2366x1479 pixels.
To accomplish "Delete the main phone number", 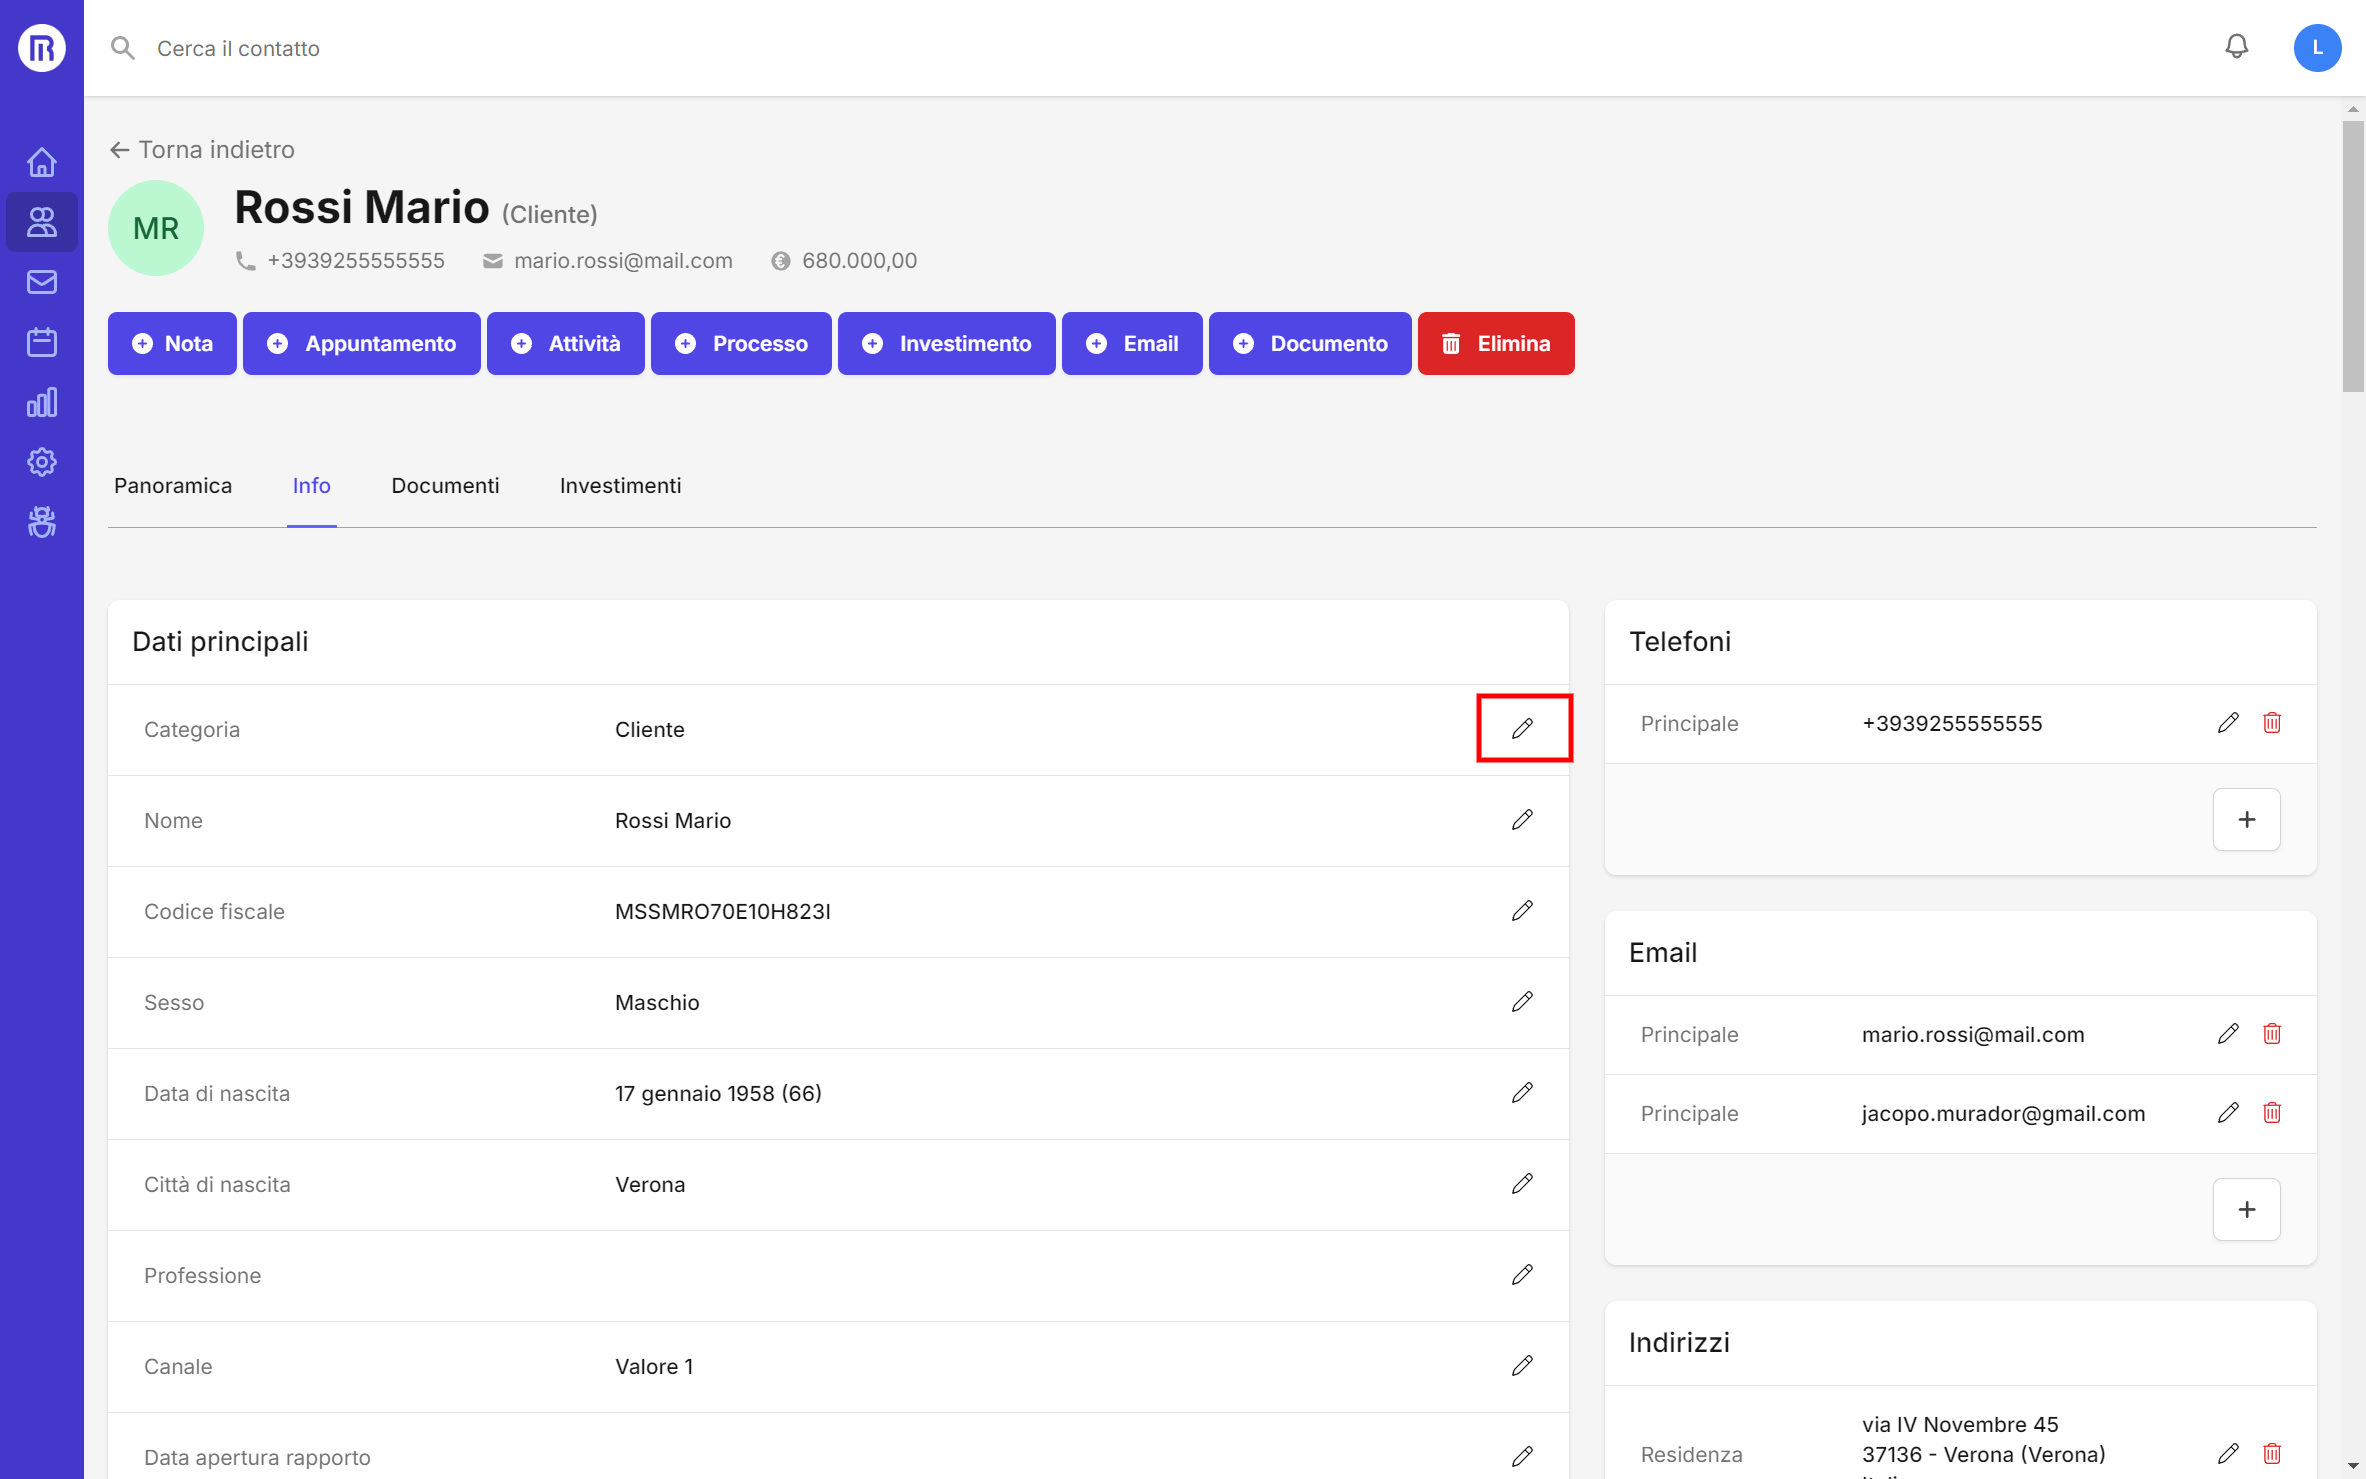I will 2272,722.
